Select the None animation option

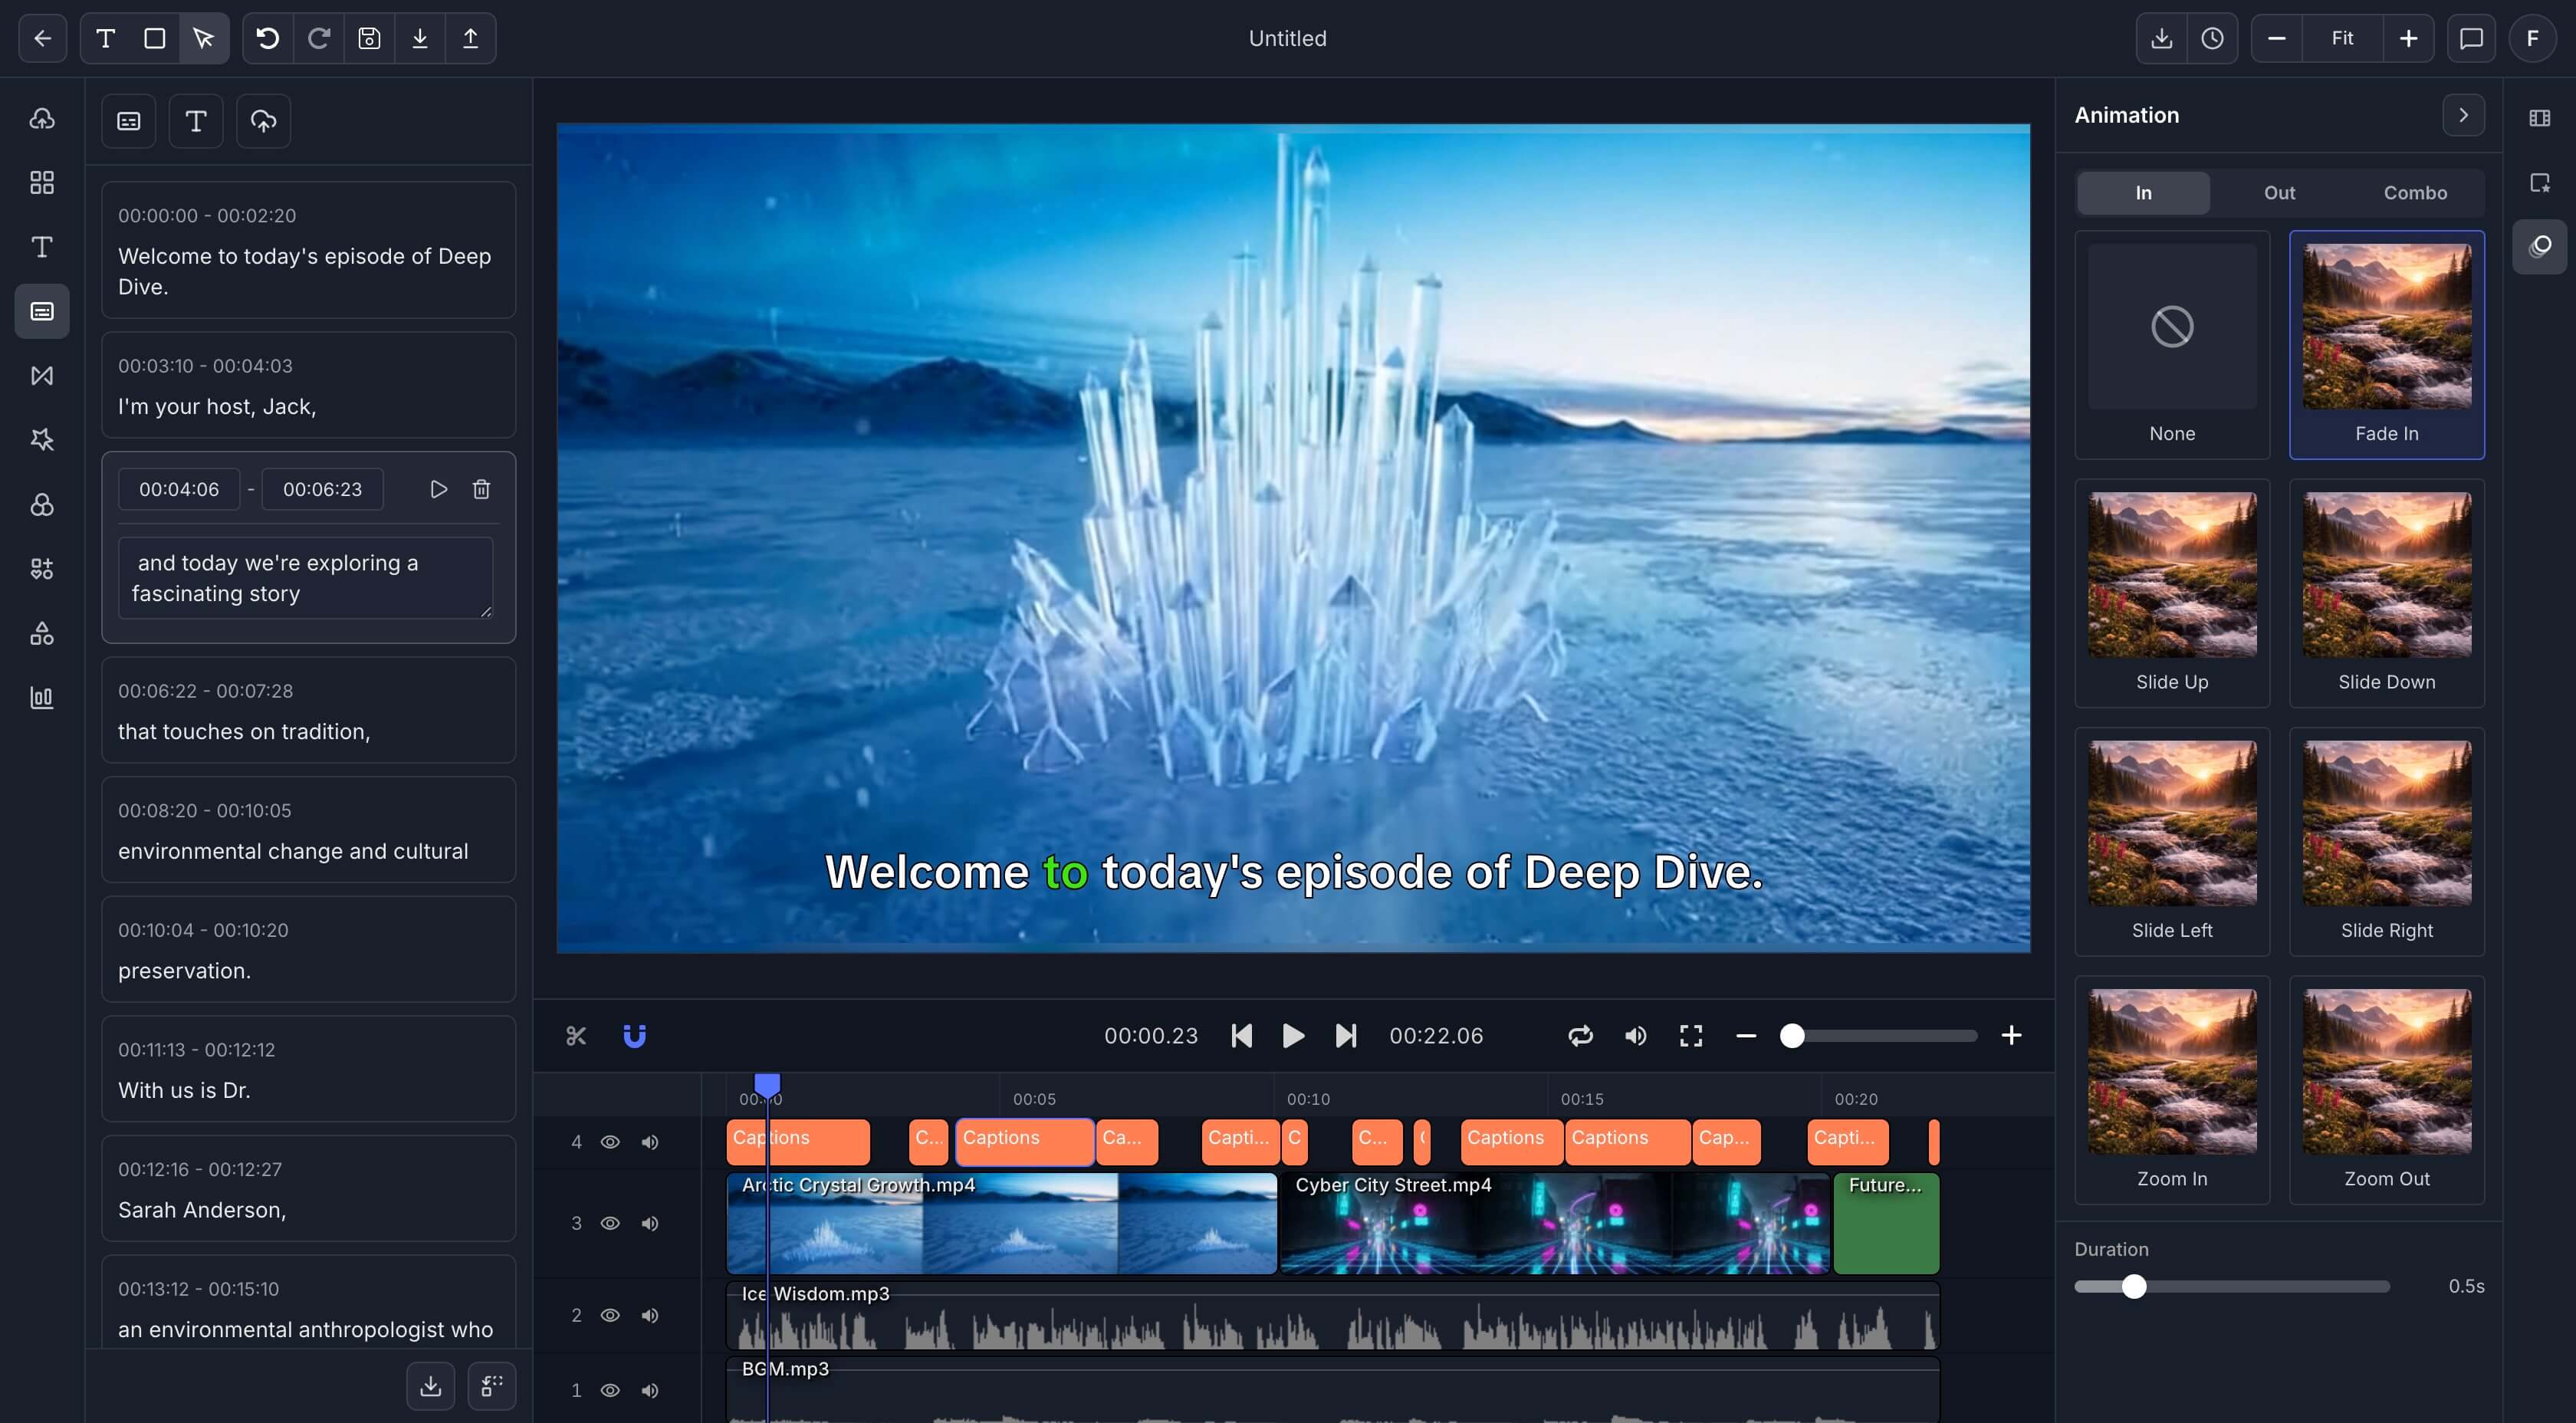(2172, 345)
